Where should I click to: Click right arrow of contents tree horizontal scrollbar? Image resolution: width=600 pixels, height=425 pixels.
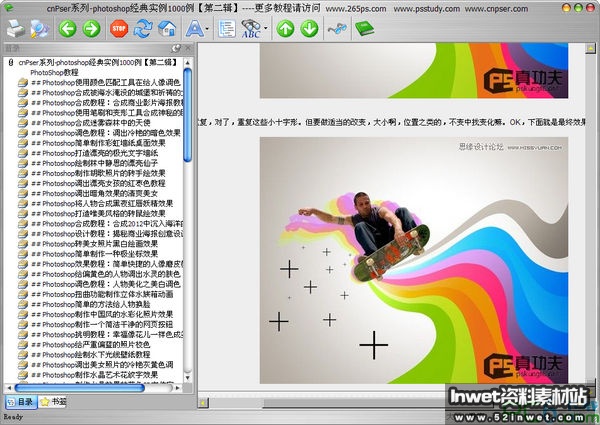pyautogui.click(x=177, y=388)
